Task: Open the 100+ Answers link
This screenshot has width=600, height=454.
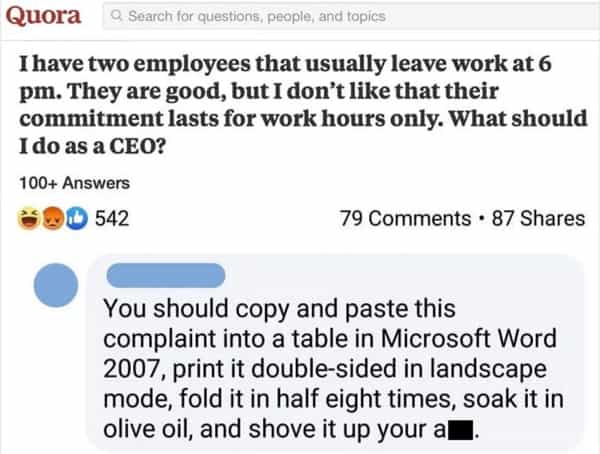Action: point(74,182)
